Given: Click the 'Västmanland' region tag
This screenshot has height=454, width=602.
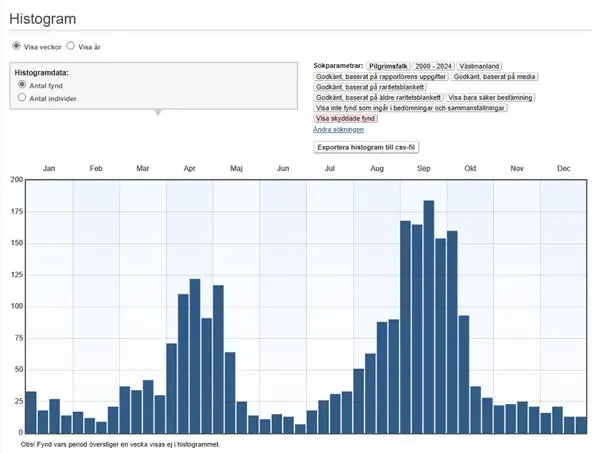Looking at the screenshot, I should 481,66.
